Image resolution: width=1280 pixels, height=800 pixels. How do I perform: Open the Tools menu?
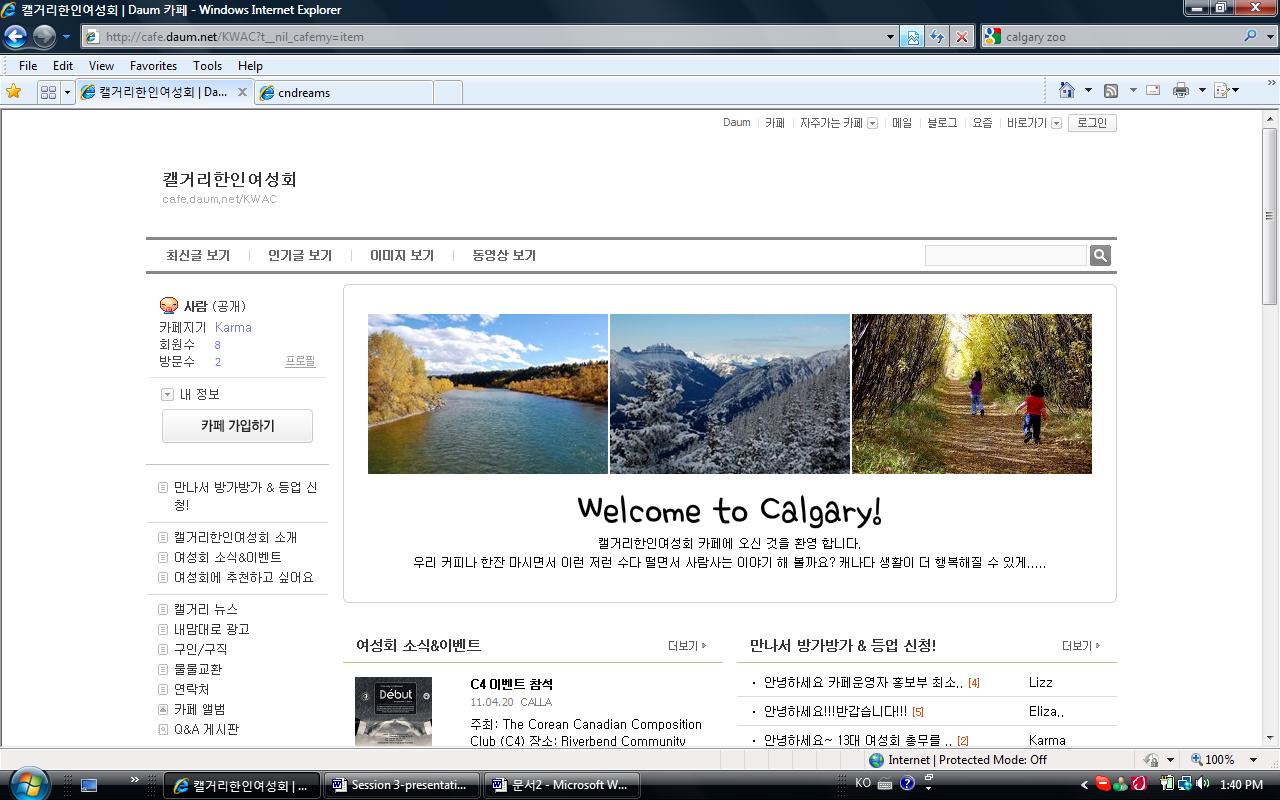pyautogui.click(x=207, y=66)
